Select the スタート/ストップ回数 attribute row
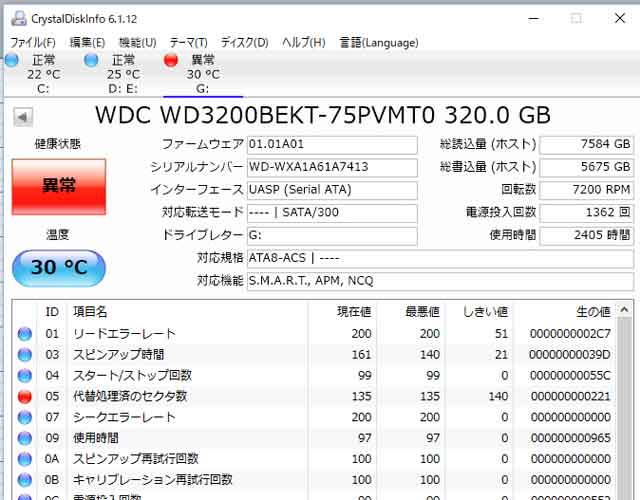 pos(314,376)
